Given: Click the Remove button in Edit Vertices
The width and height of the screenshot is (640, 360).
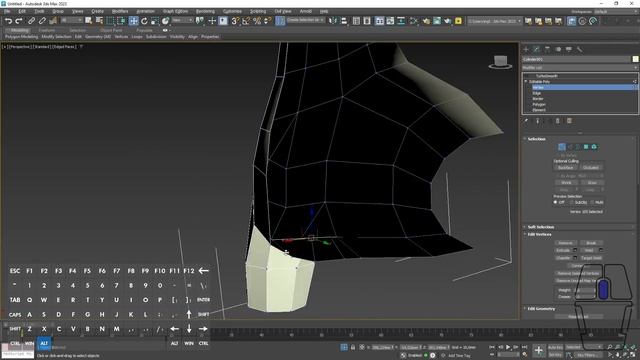Looking at the screenshot, I should (565, 243).
